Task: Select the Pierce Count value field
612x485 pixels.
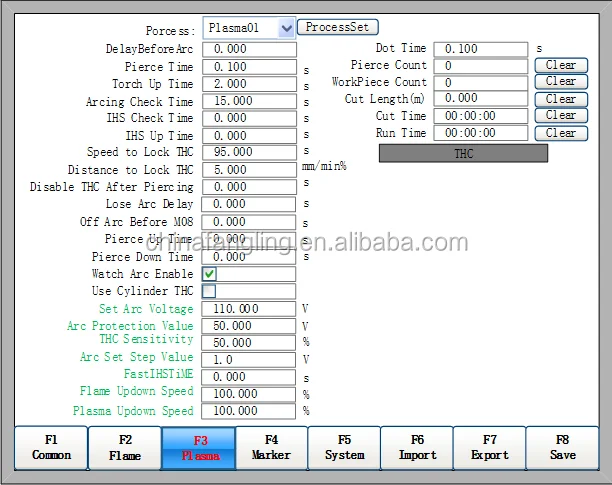Action: point(481,66)
